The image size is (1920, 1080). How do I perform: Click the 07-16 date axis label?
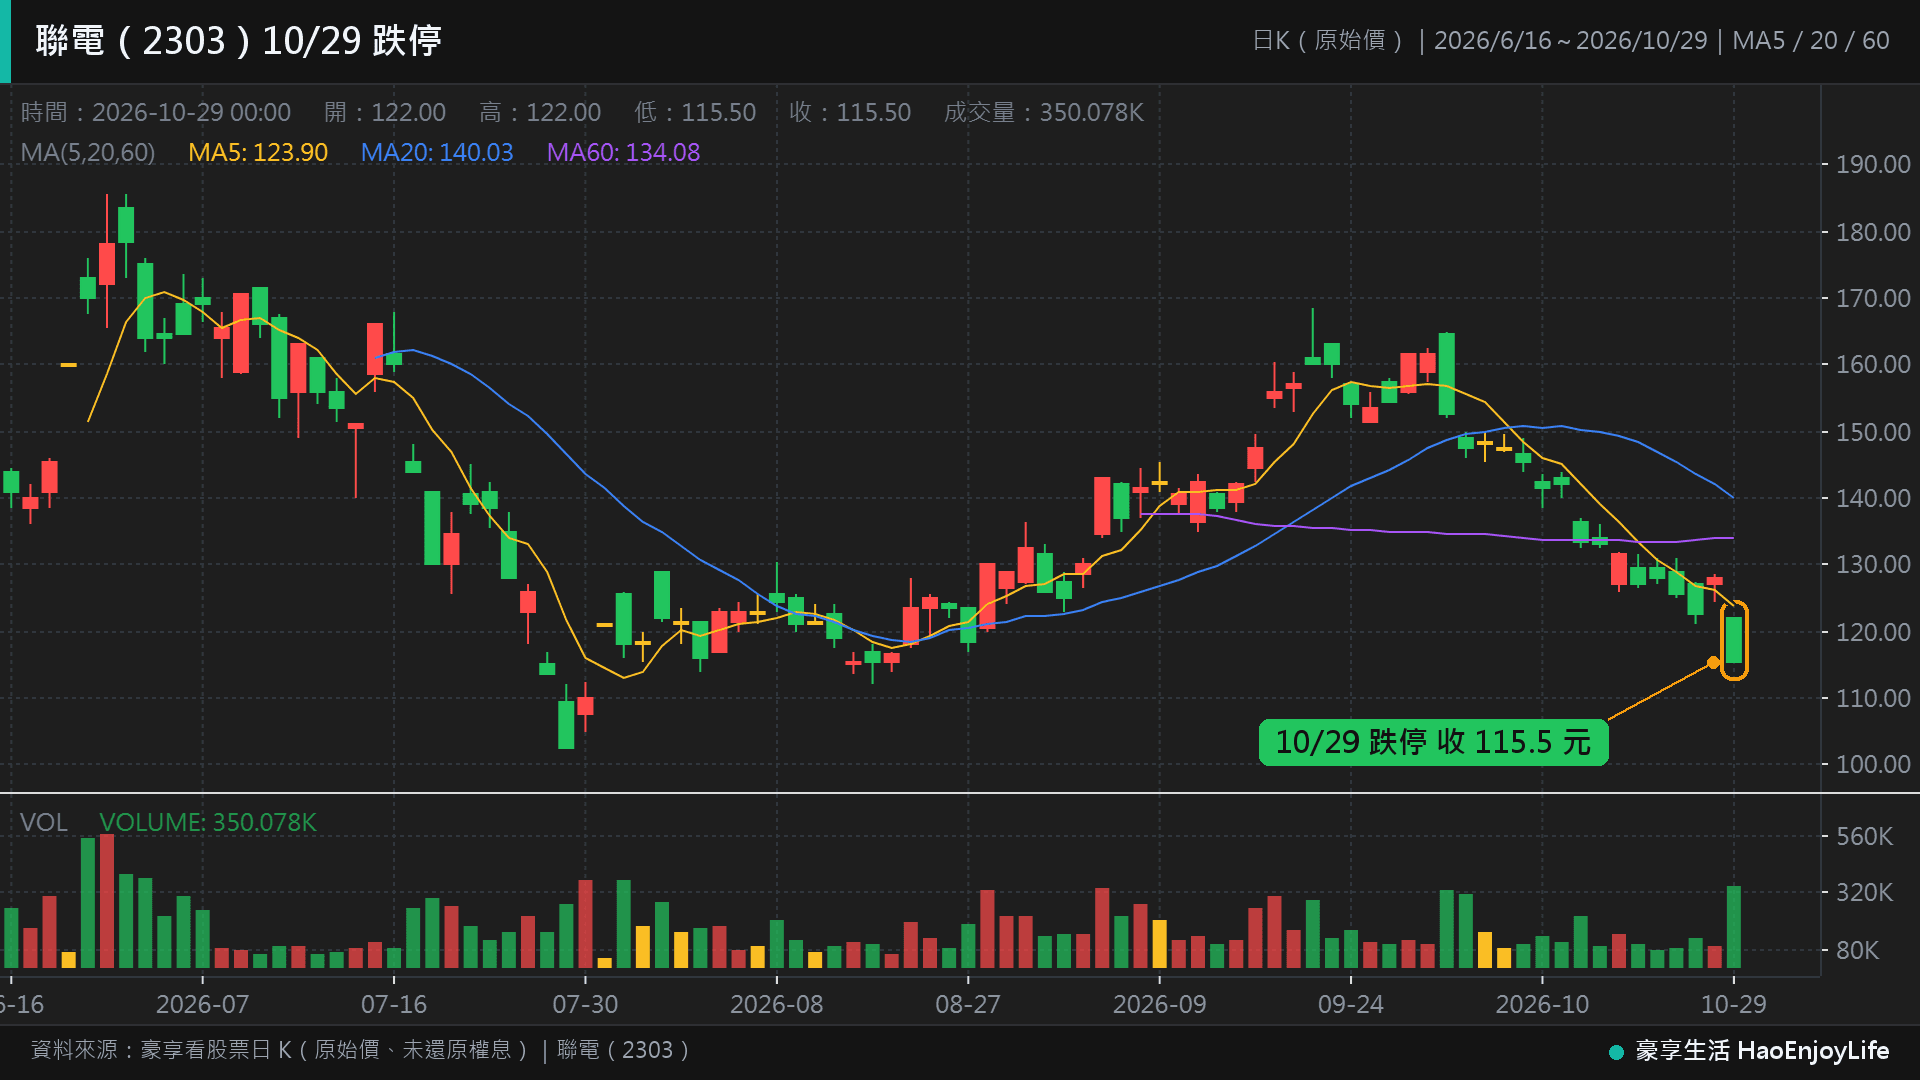[x=394, y=1004]
